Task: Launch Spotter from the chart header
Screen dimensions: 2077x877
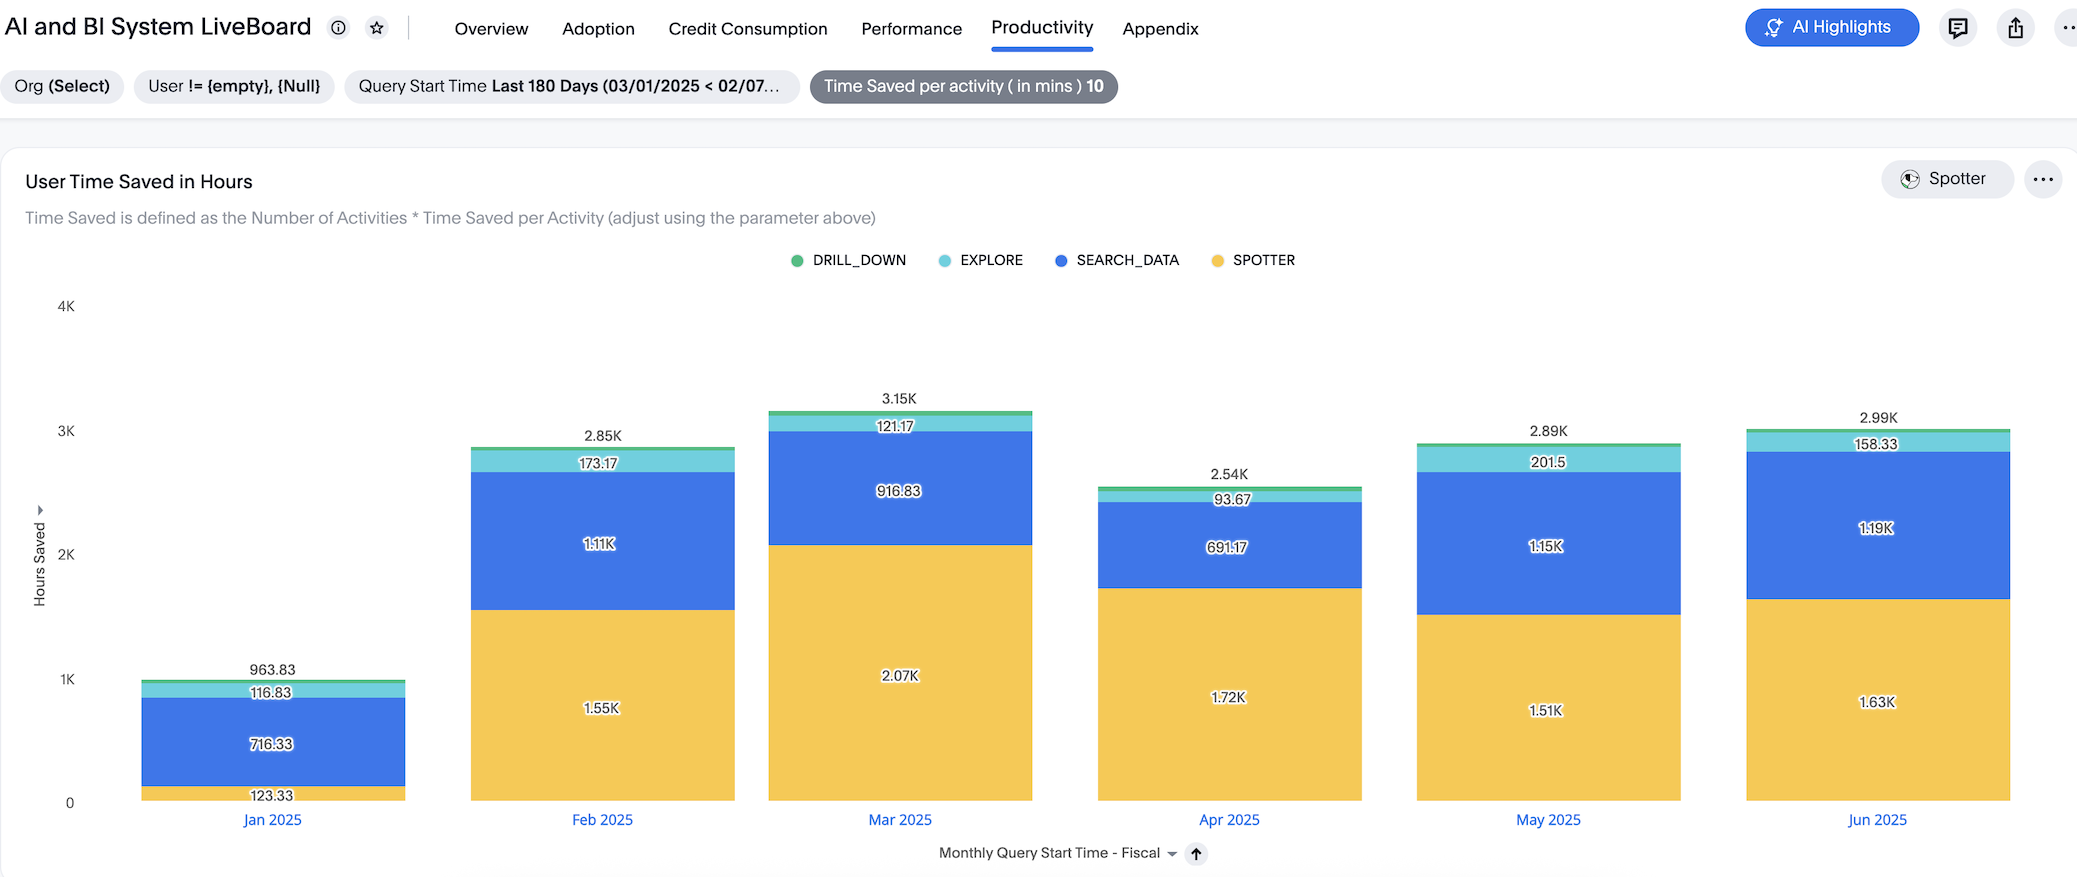Action: point(1946,179)
